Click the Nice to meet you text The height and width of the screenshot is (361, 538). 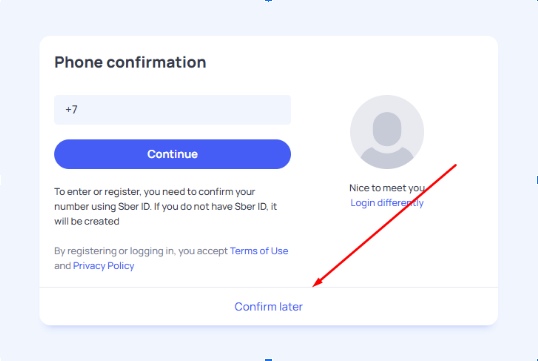point(387,188)
